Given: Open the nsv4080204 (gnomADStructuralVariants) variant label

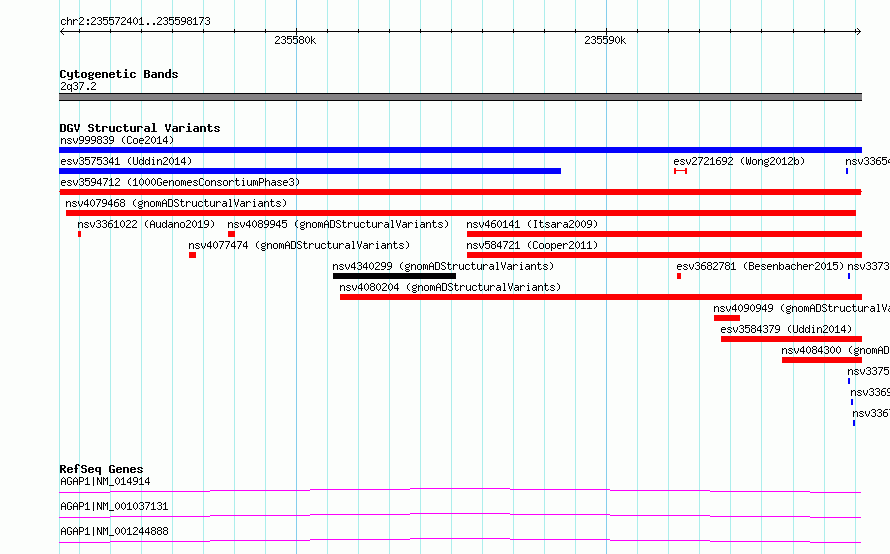Looking at the screenshot, I should click(x=450, y=287).
